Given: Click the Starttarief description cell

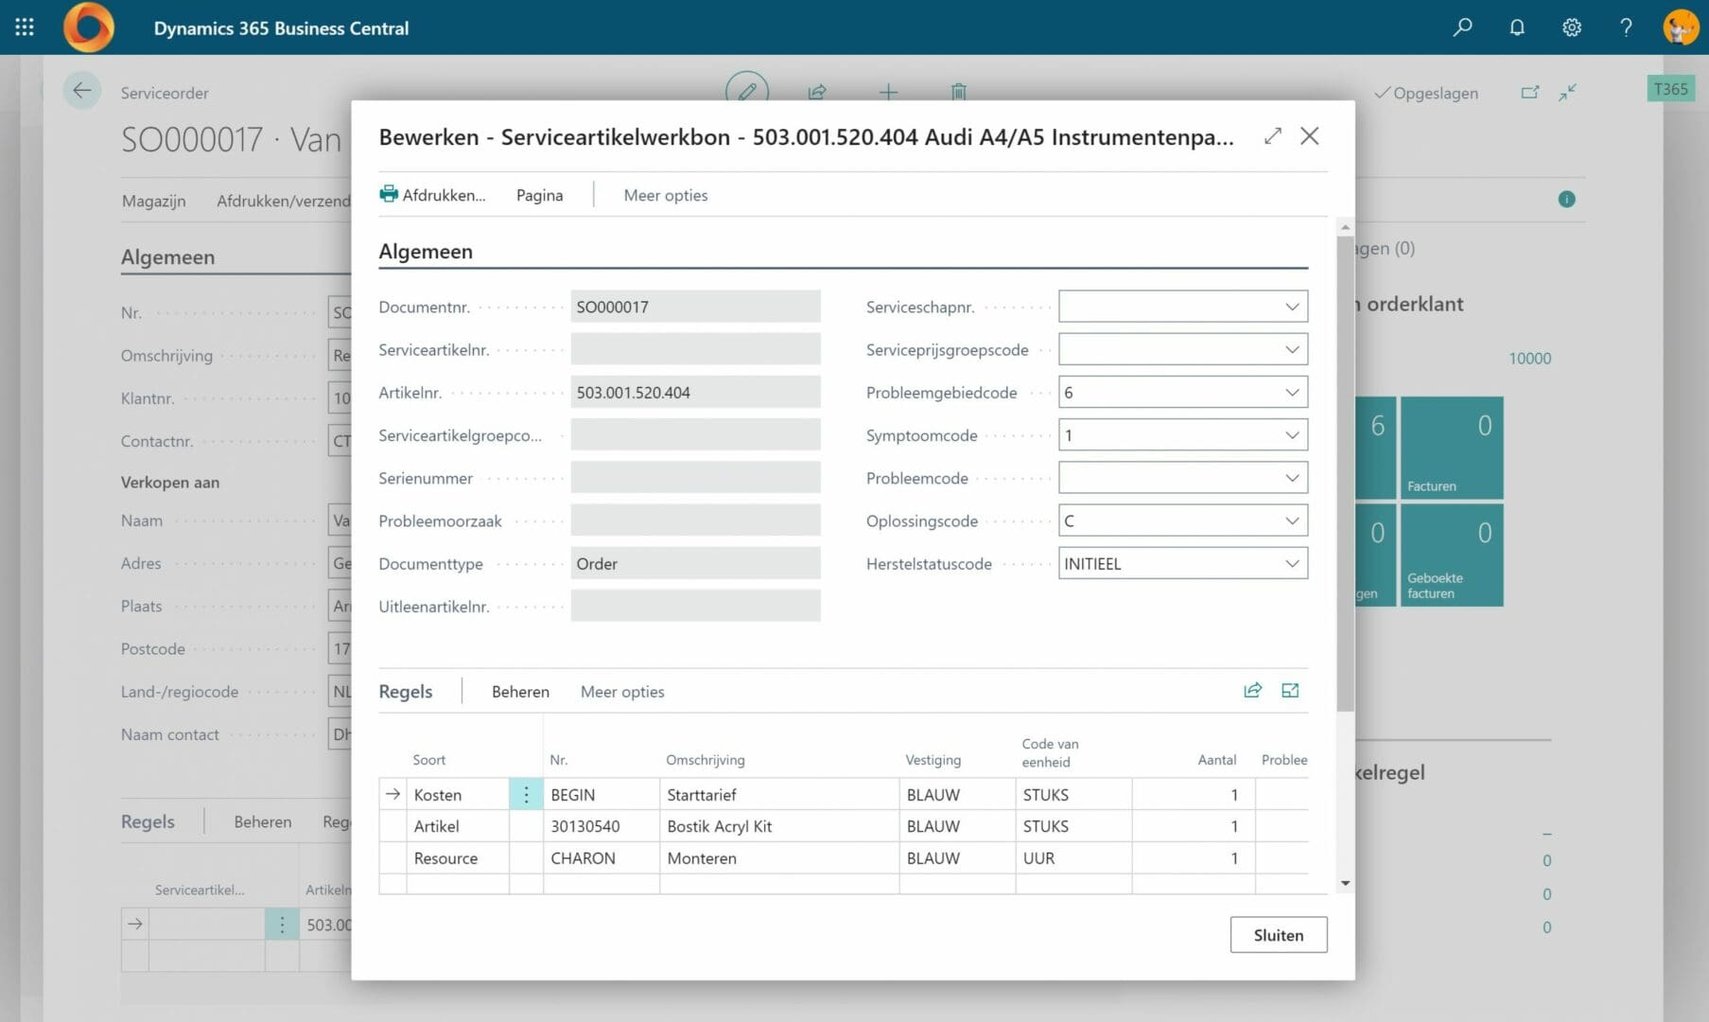Looking at the screenshot, I should coord(779,794).
